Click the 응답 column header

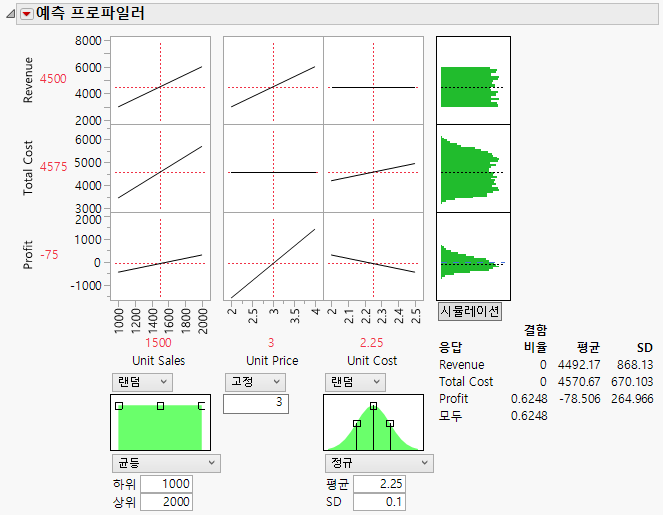pos(450,348)
